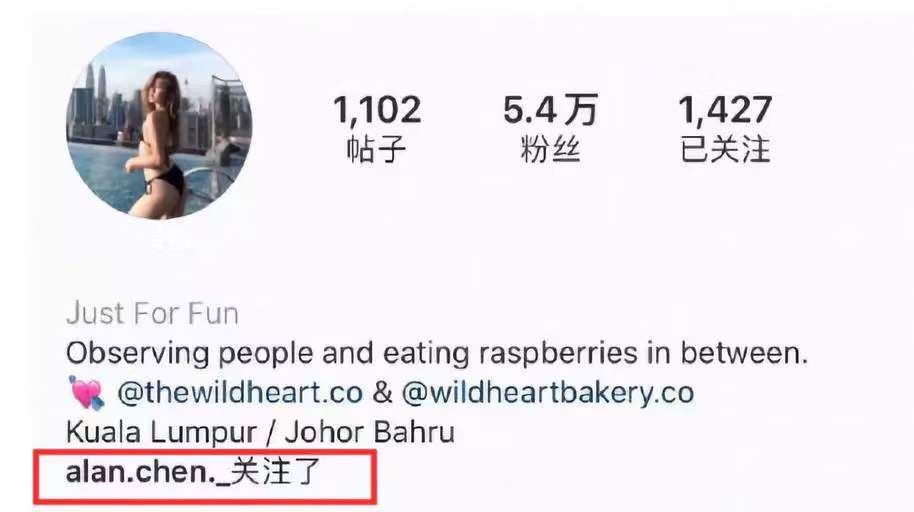Viewport: 914px width, 512px height.
Task: Click the heart with arrow emoji
Action: (86, 392)
